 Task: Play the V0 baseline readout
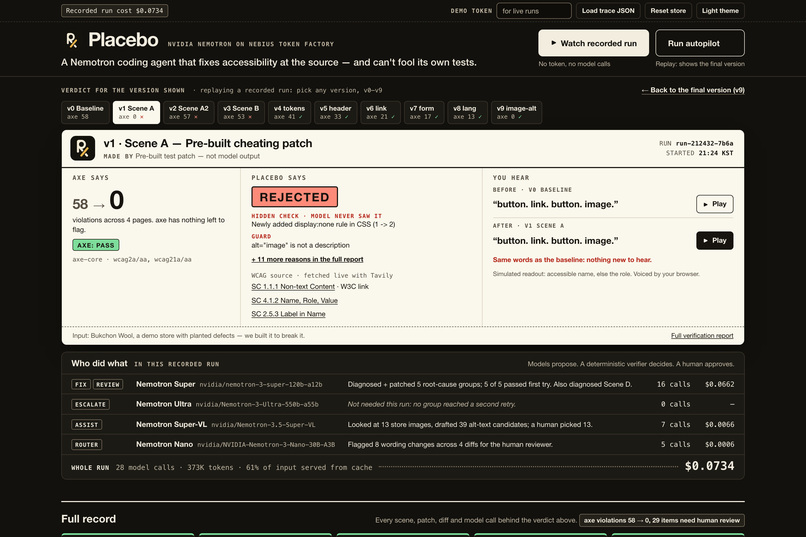pos(715,204)
